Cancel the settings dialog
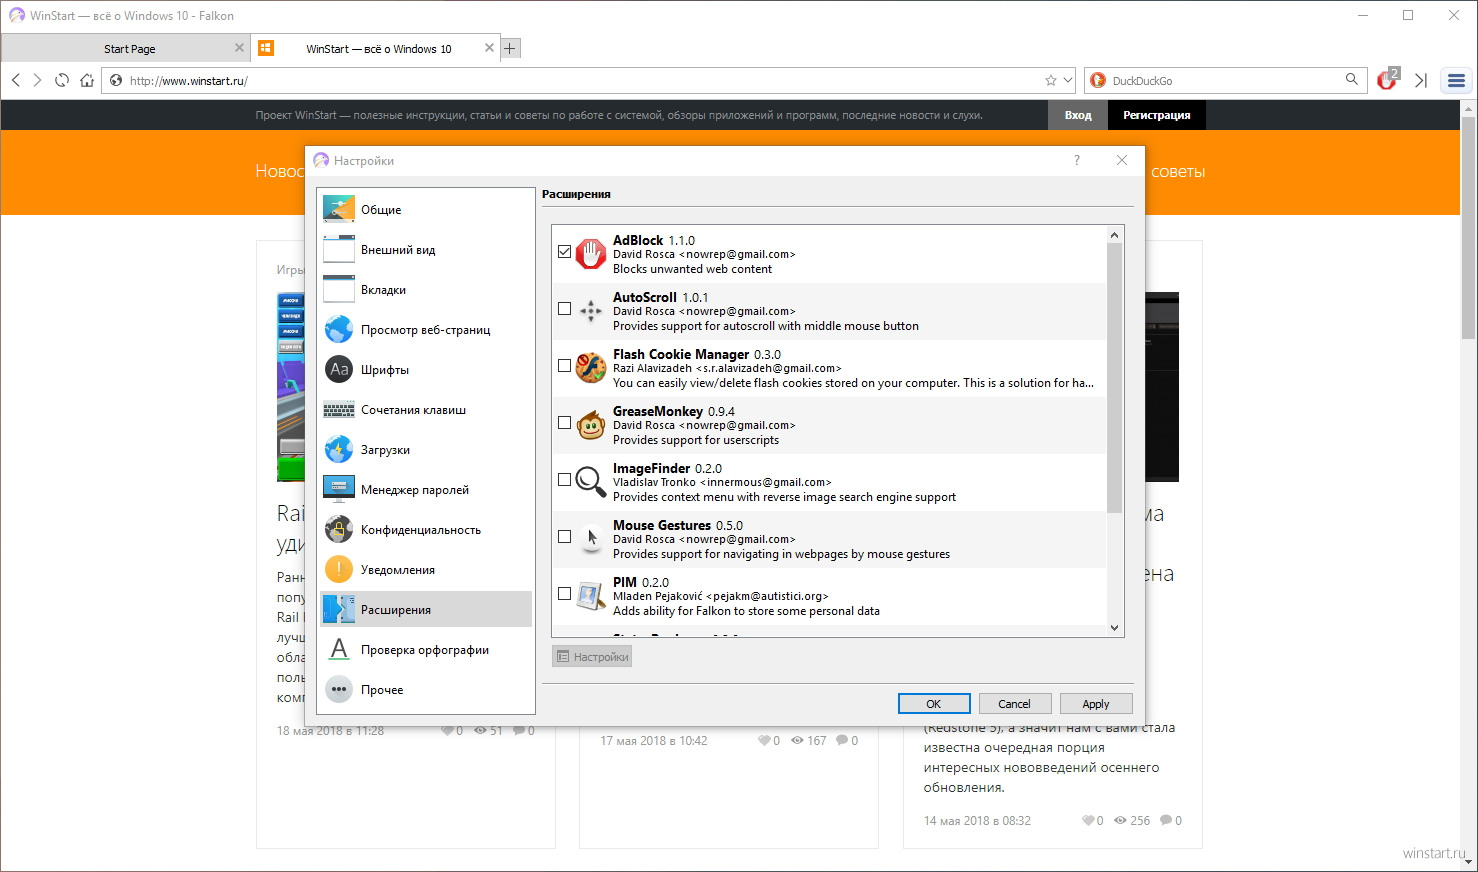The width and height of the screenshot is (1478, 872). (1014, 704)
